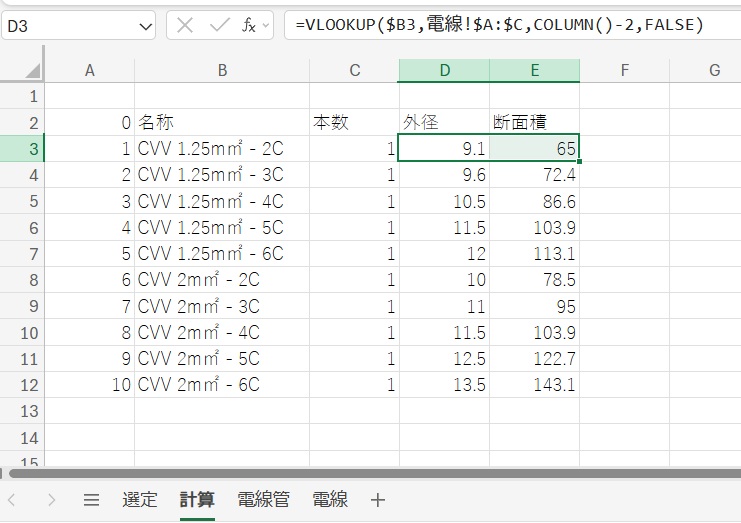Select the 断面積 header cell
Screen dimensions: 741x523
tap(534, 123)
